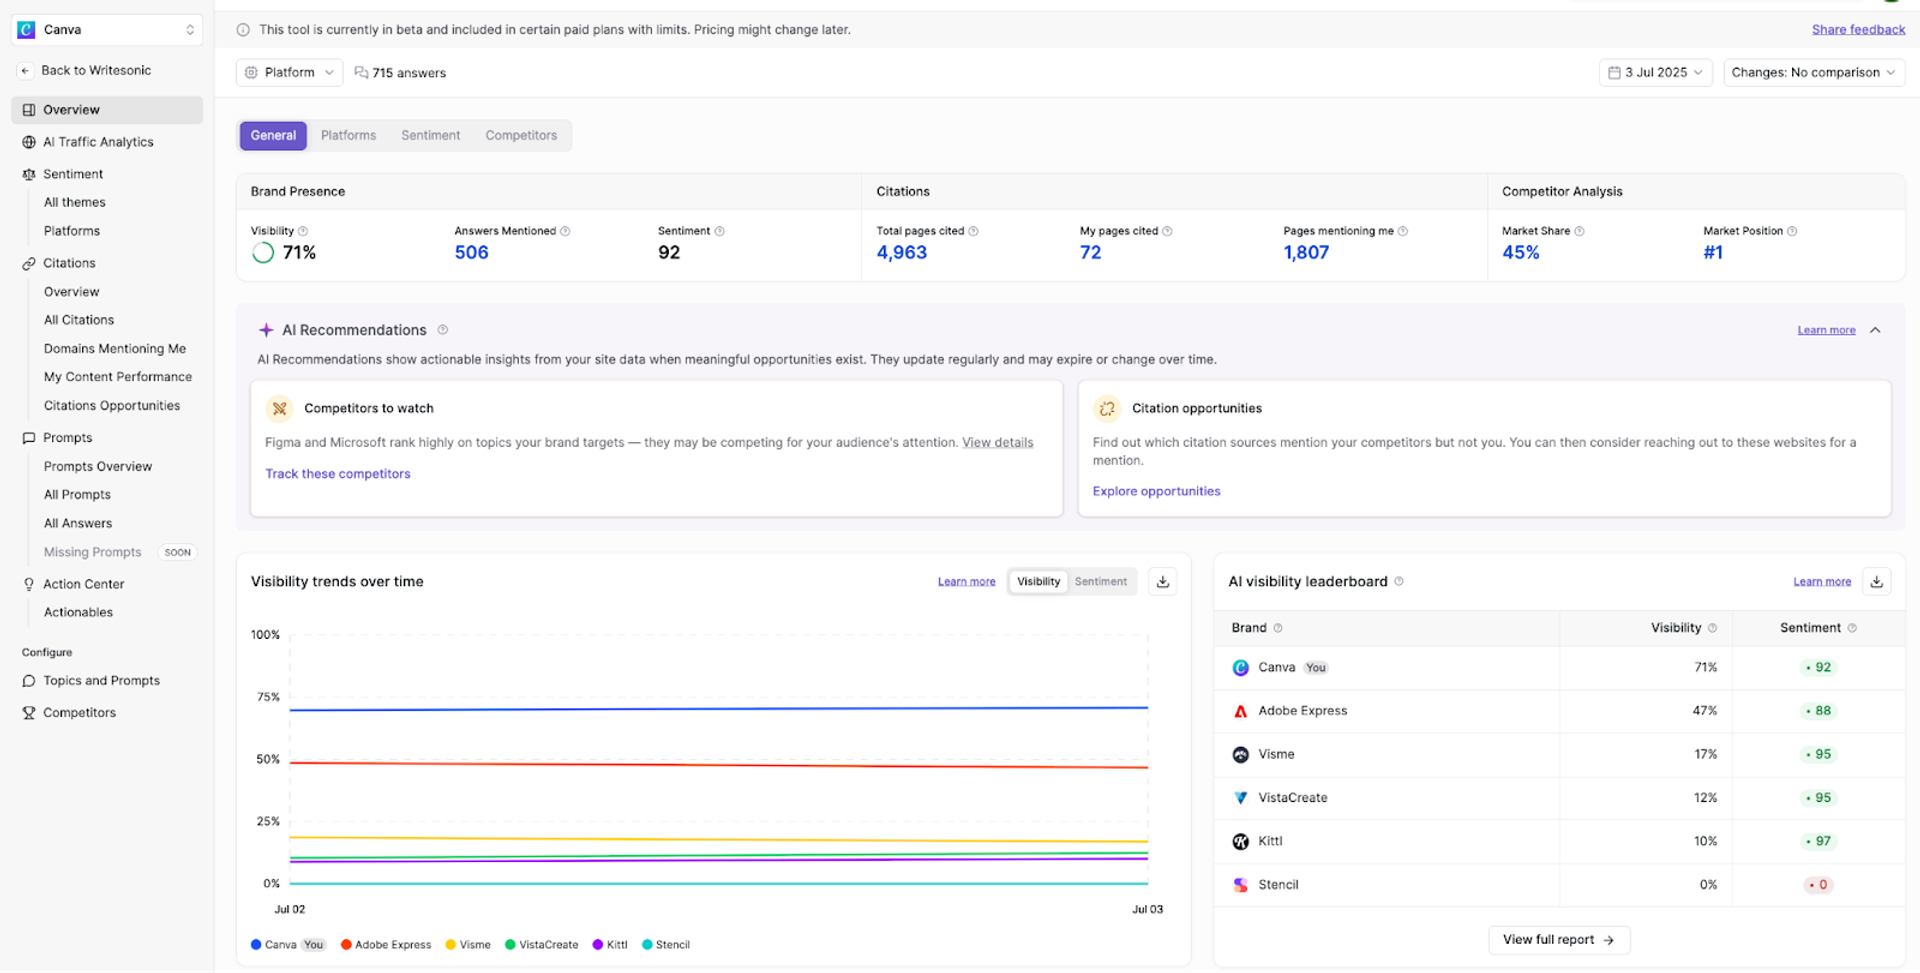Switch chart toggle to Sentiment
Viewport: 1920px width, 973px height.
pos(1101,582)
